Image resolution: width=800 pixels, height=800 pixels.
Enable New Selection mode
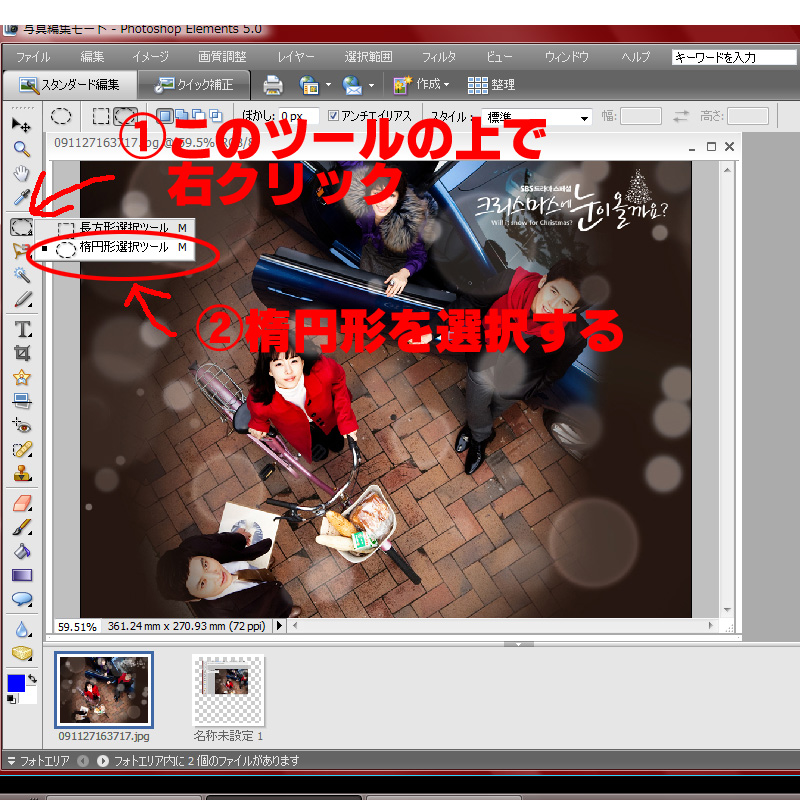point(164,116)
